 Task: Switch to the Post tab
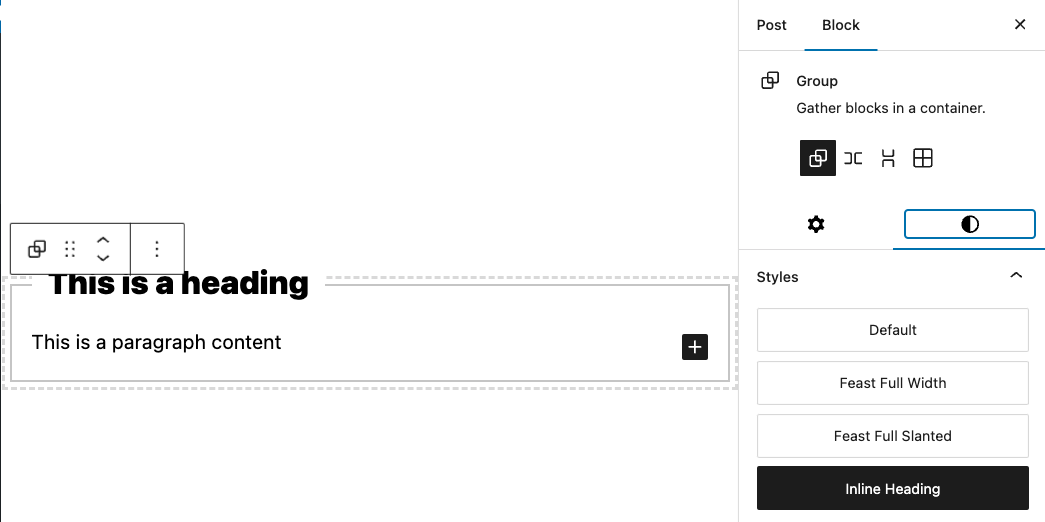tap(771, 25)
